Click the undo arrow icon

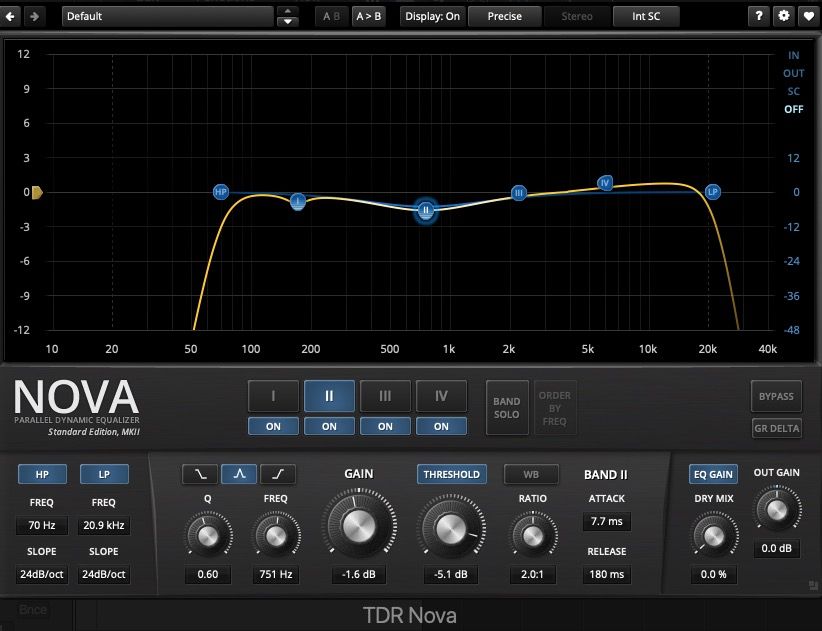coord(12,16)
